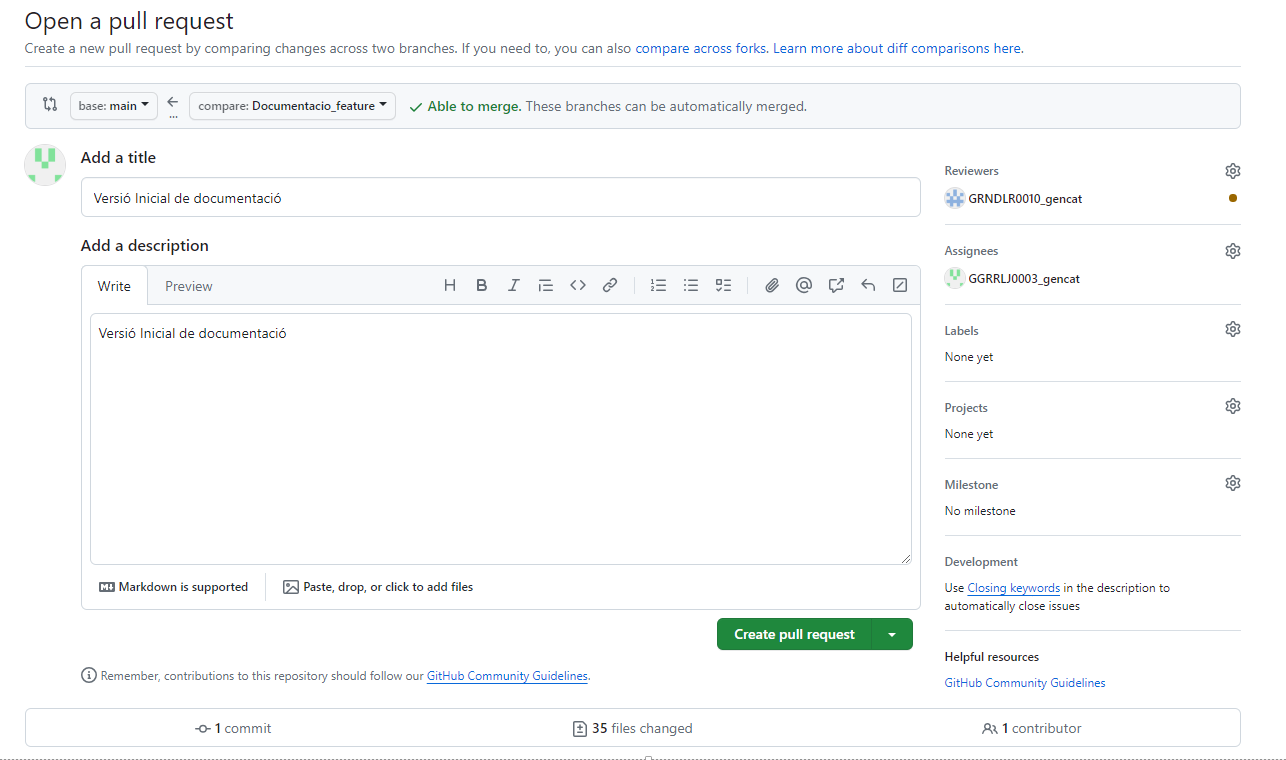Insert a numbered list
The image size is (1286, 760).
pyautogui.click(x=658, y=285)
